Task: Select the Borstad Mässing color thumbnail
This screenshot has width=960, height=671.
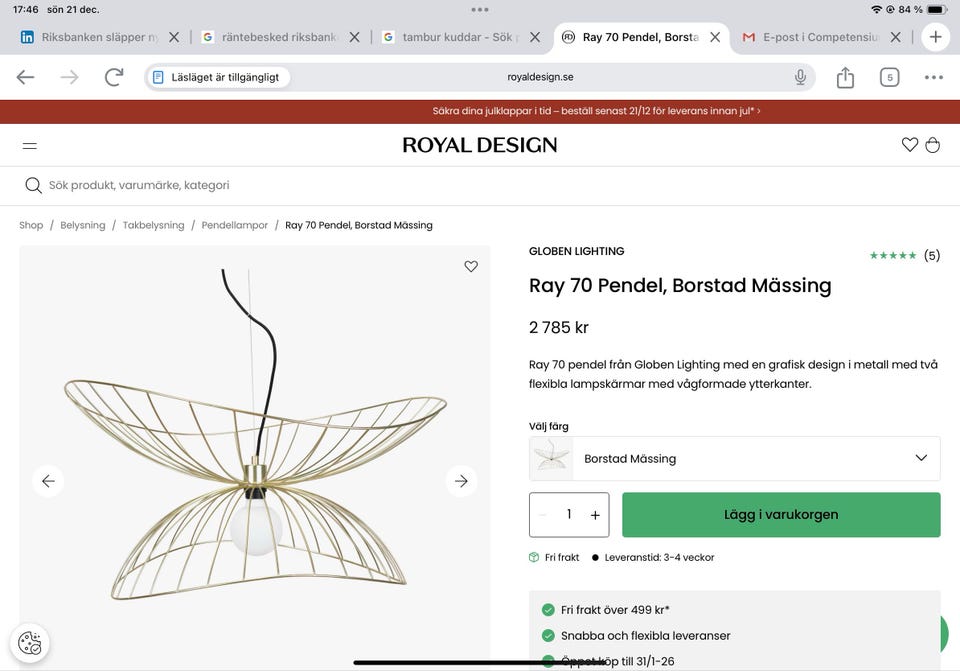Action: pyautogui.click(x=551, y=458)
